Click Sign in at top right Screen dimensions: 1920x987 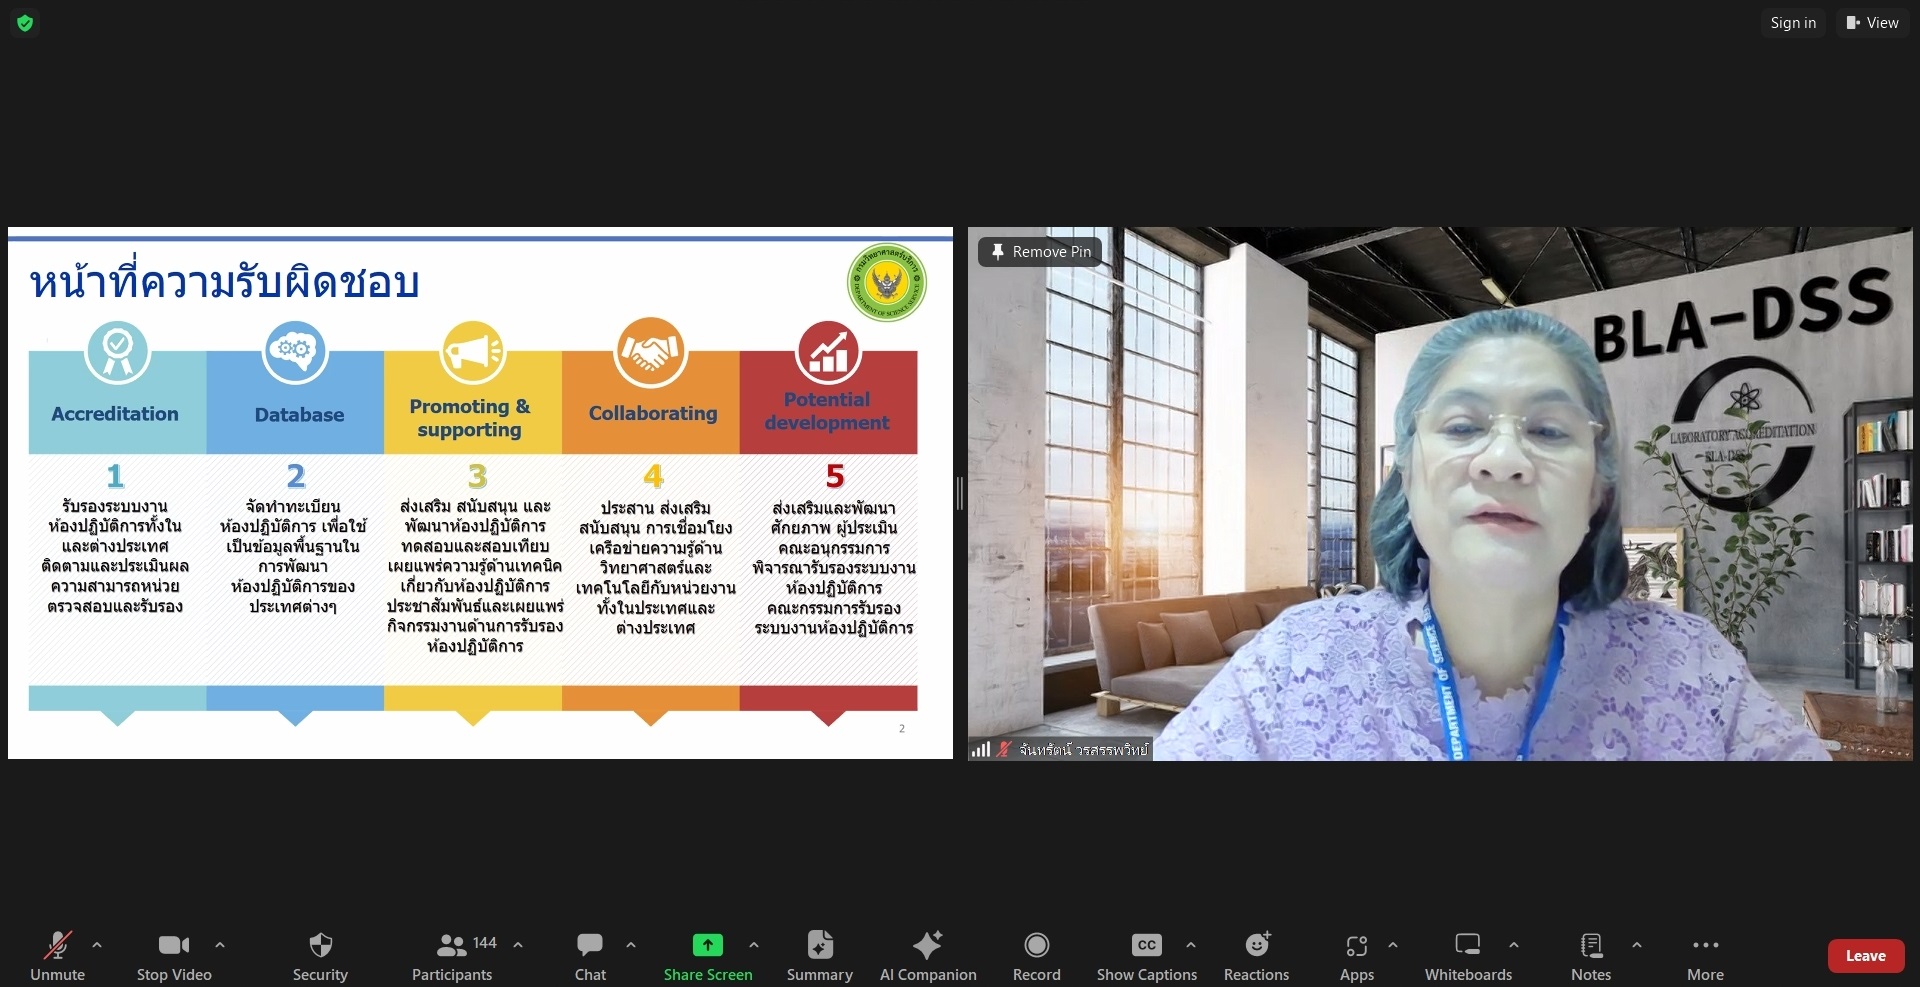1793,23
